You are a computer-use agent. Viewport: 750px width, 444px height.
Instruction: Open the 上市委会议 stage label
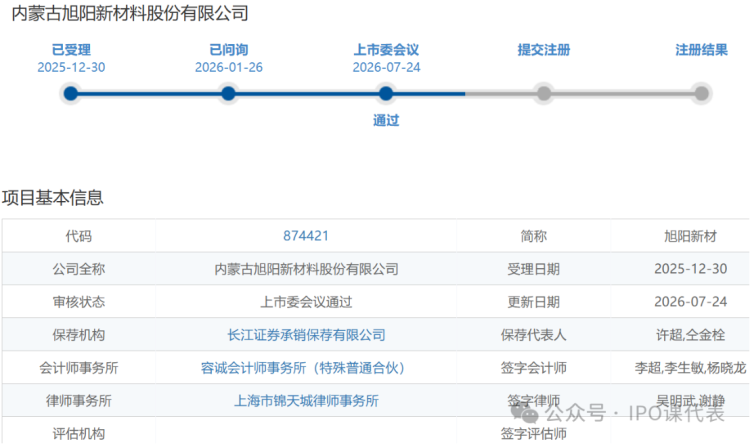click(386, 50)
